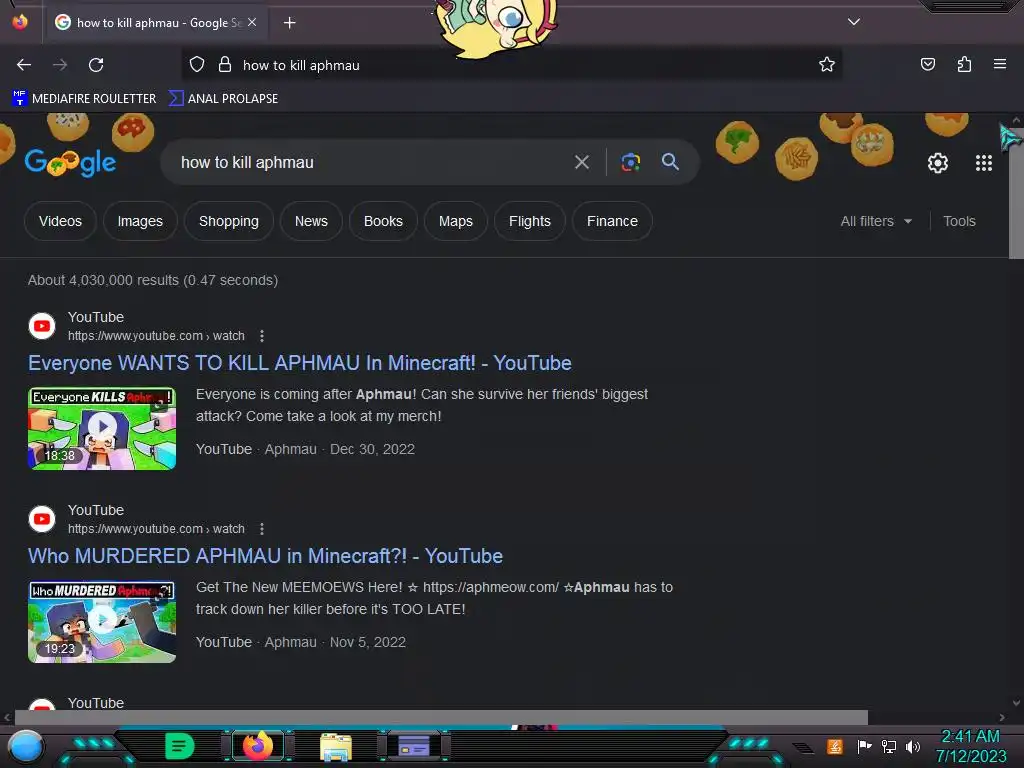Screen dimensions: 1024x768
Task: Filter results by Books
Action: click(x=383, y=221)
